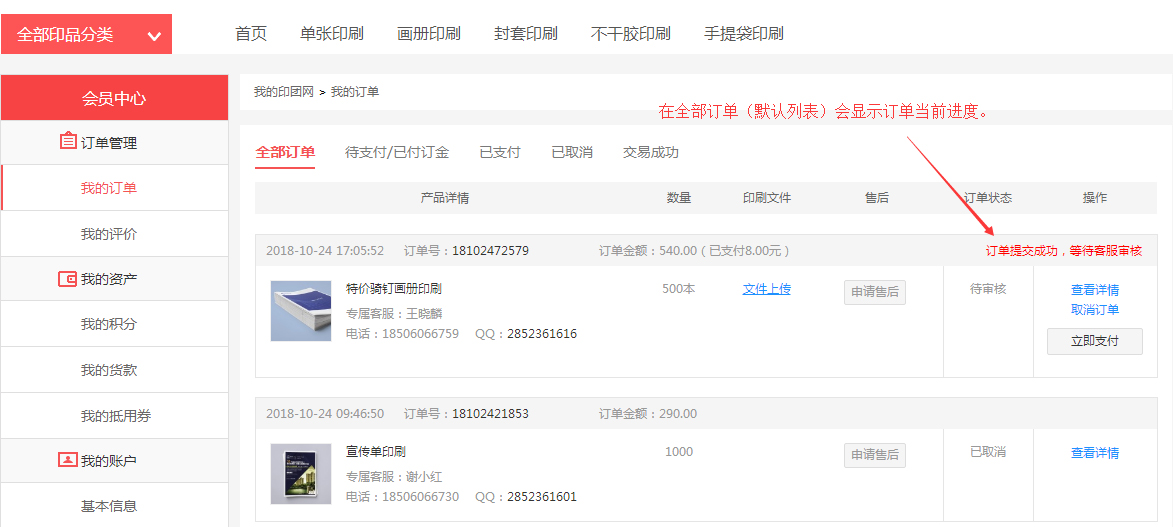Open 我的抵用券 in the sidebar

click(x=115, y=416)
